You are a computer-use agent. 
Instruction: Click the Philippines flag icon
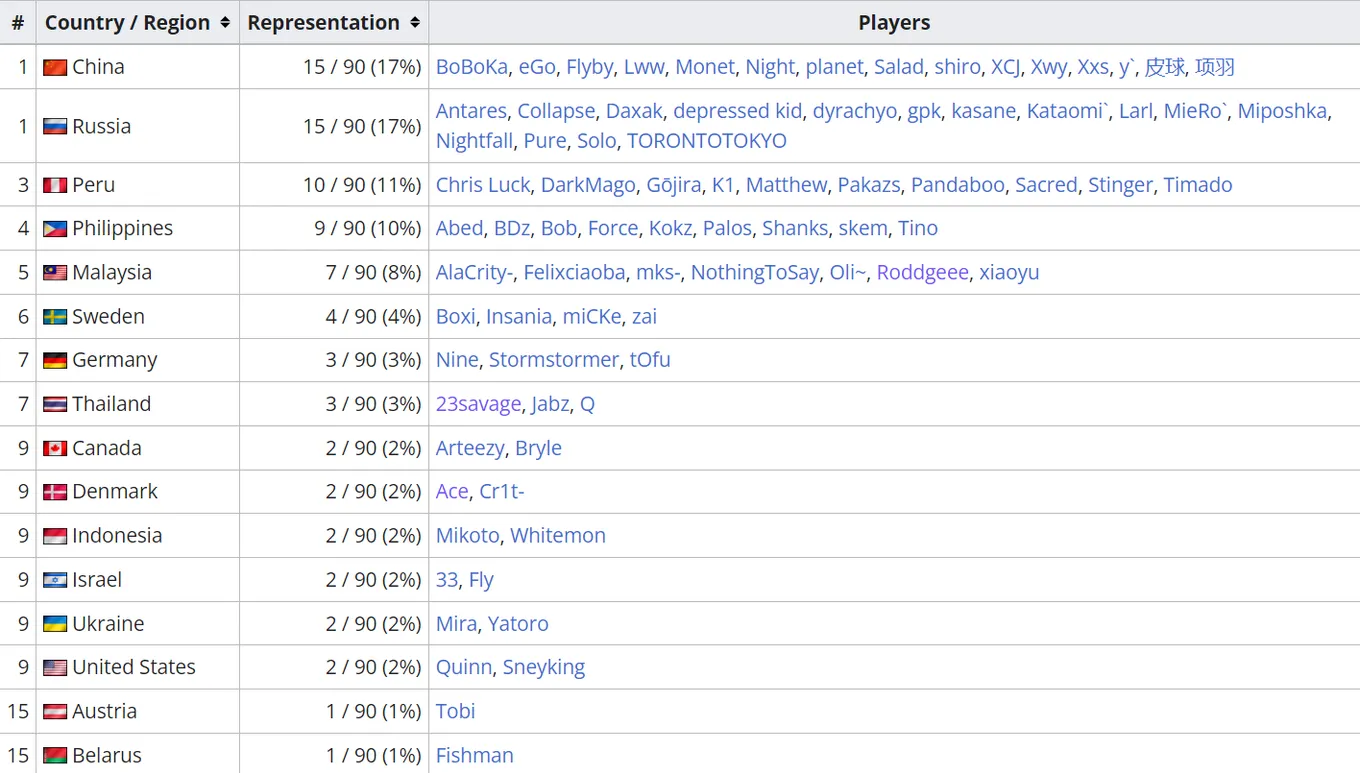[x=55, y=229]
